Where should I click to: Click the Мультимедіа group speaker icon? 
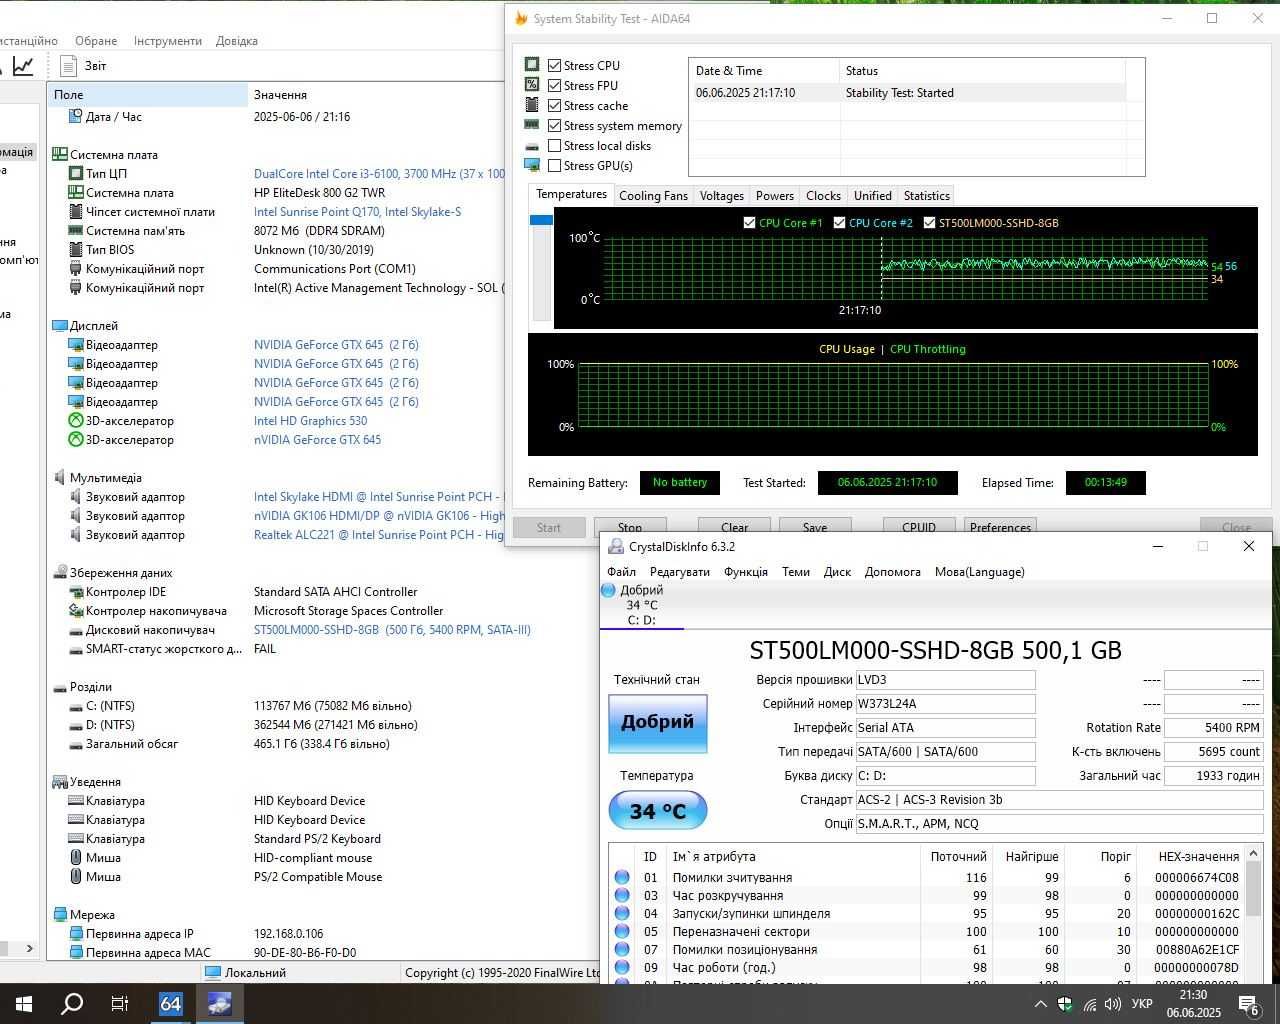click(59, 478)
